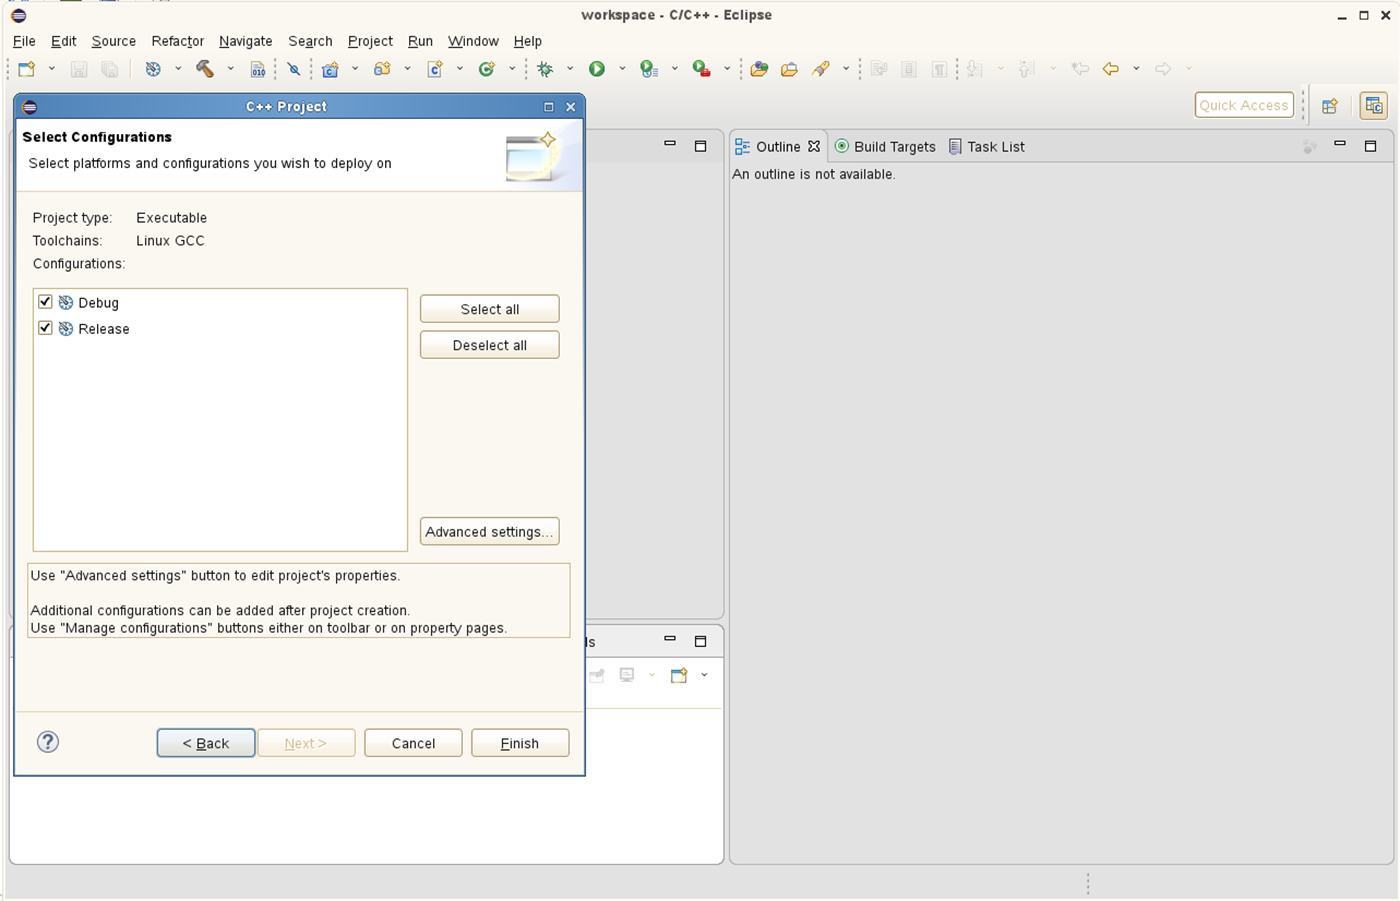1400x901 pixels.
Task: Click the Open Element folder icon
Action: tap(759, 69)
